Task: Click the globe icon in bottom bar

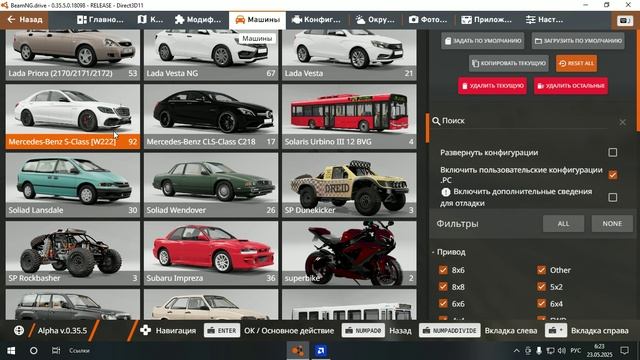Action: 19,330
